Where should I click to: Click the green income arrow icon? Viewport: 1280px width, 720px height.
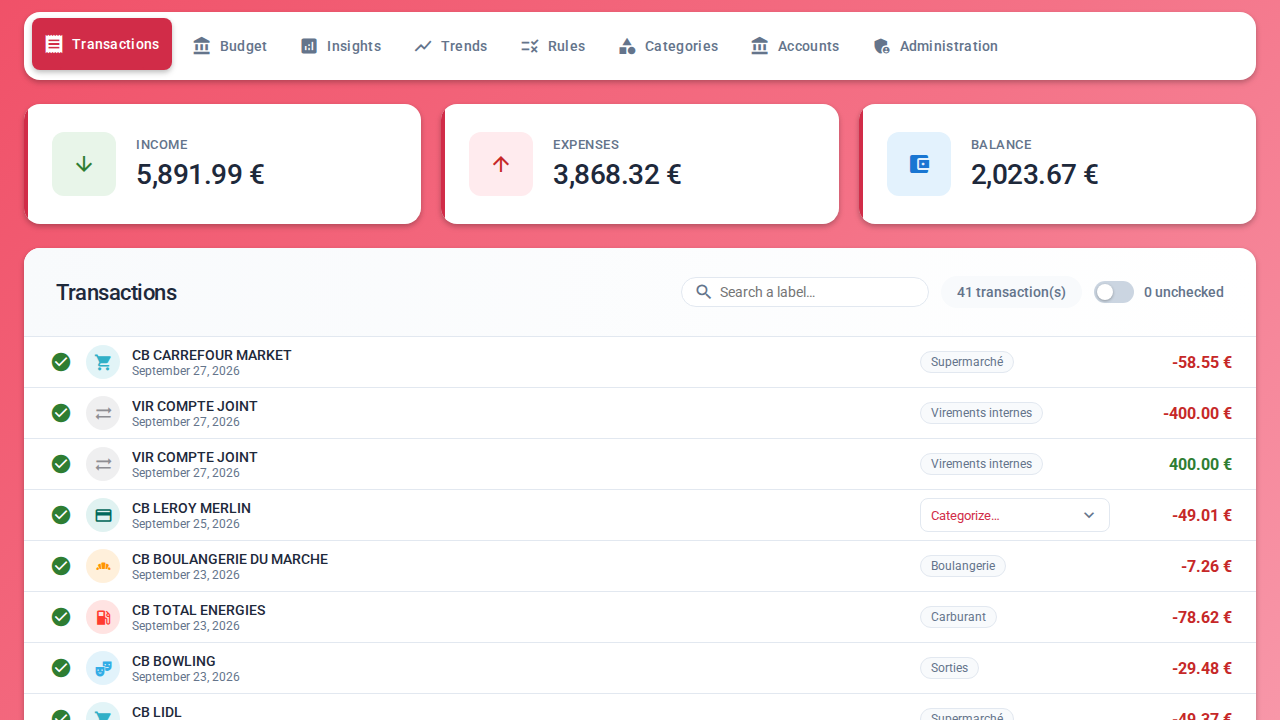[84, 164]
